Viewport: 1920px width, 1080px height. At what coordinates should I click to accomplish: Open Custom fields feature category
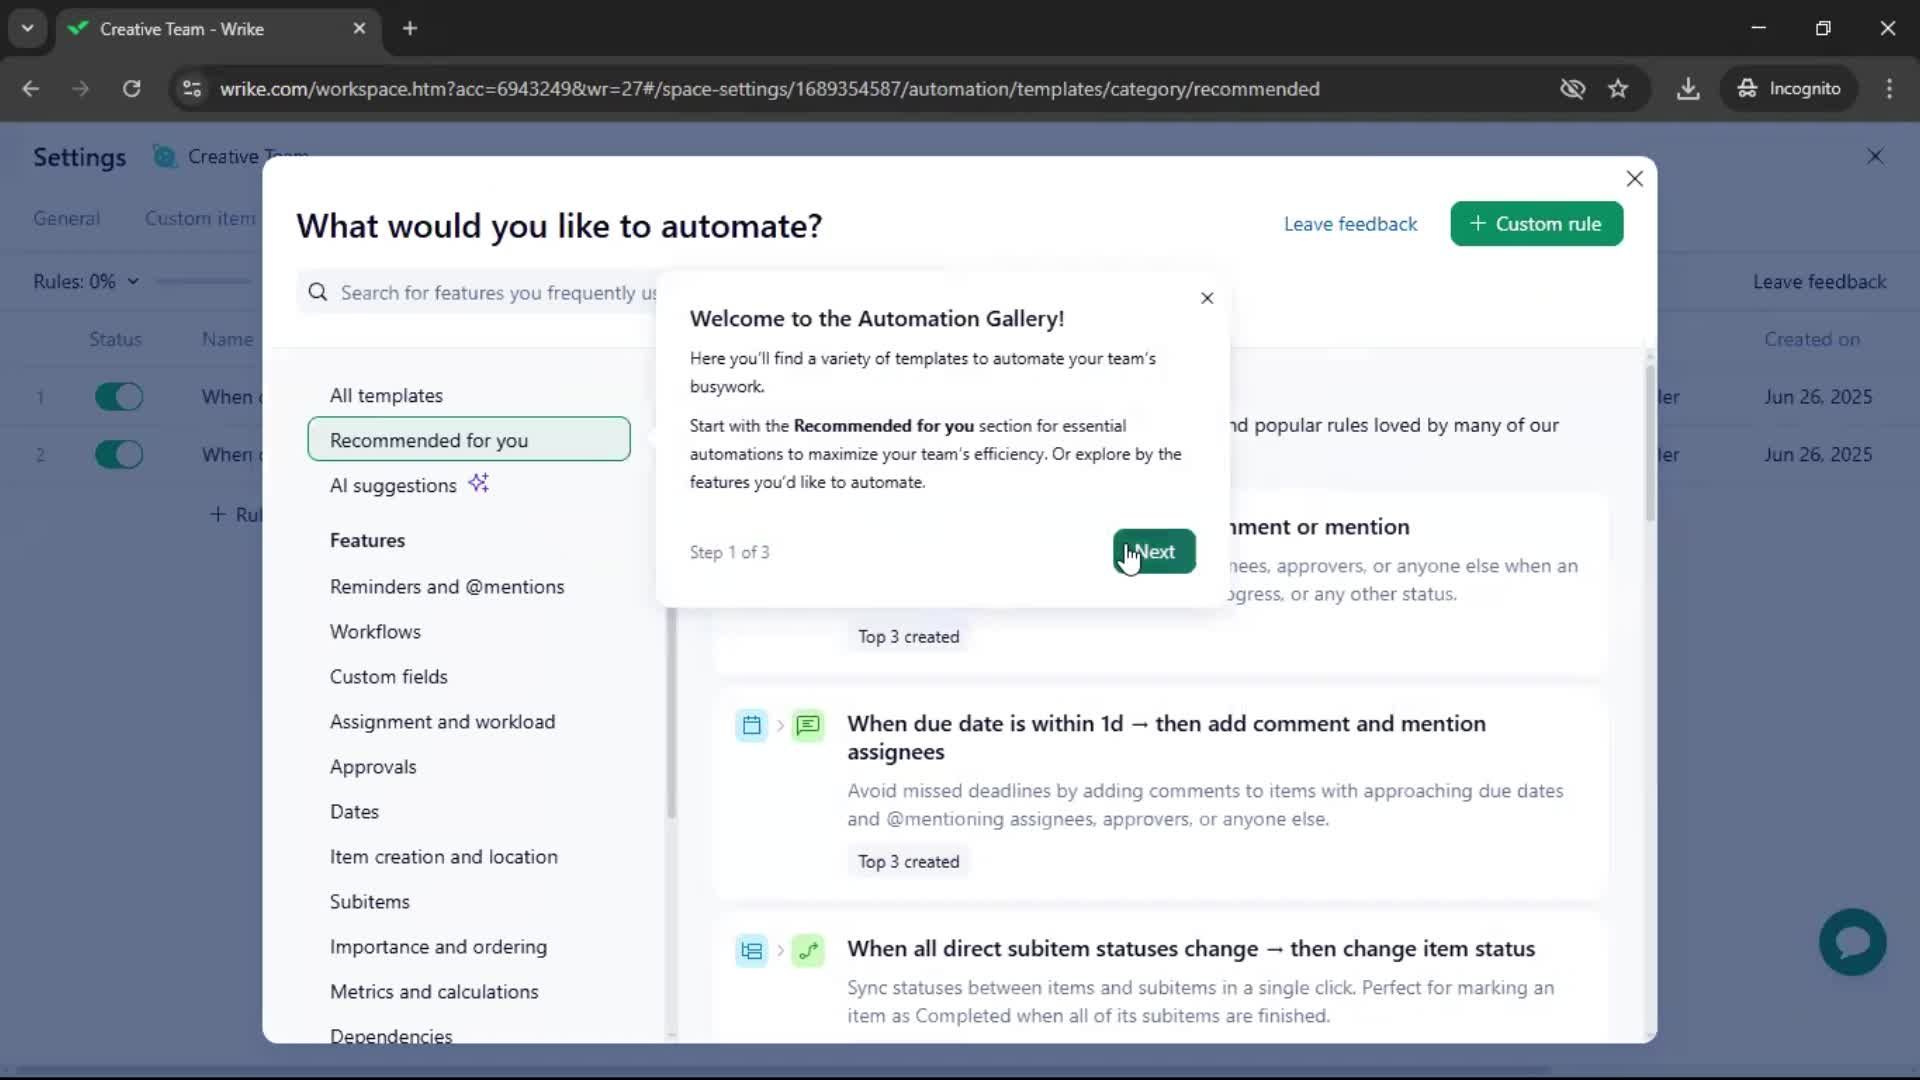click(x=389, y=677)
